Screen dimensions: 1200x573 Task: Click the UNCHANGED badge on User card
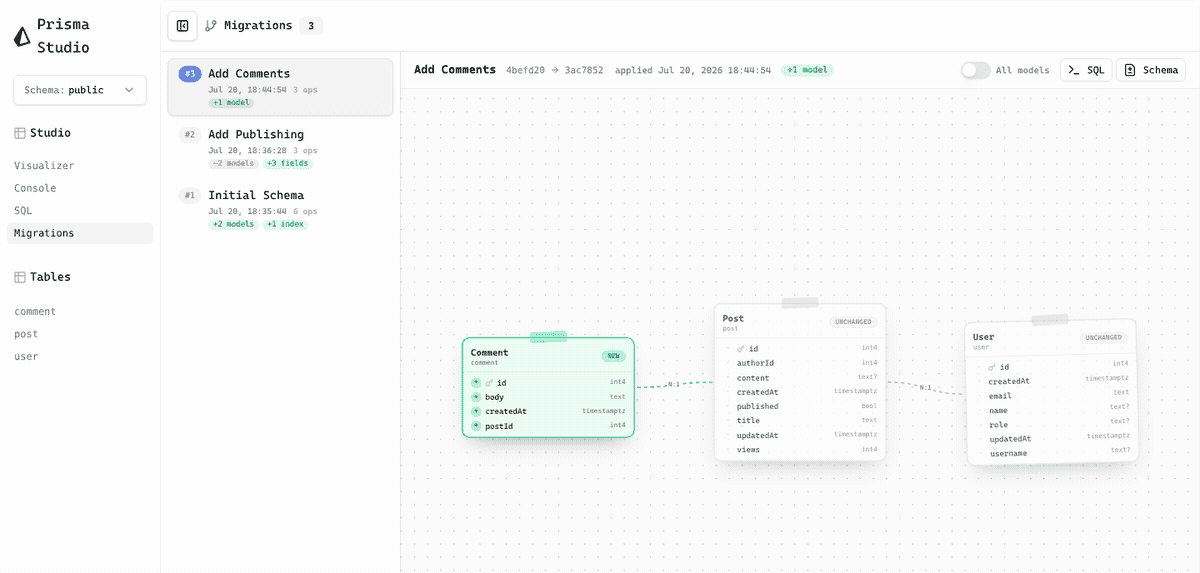[1104, 338]
